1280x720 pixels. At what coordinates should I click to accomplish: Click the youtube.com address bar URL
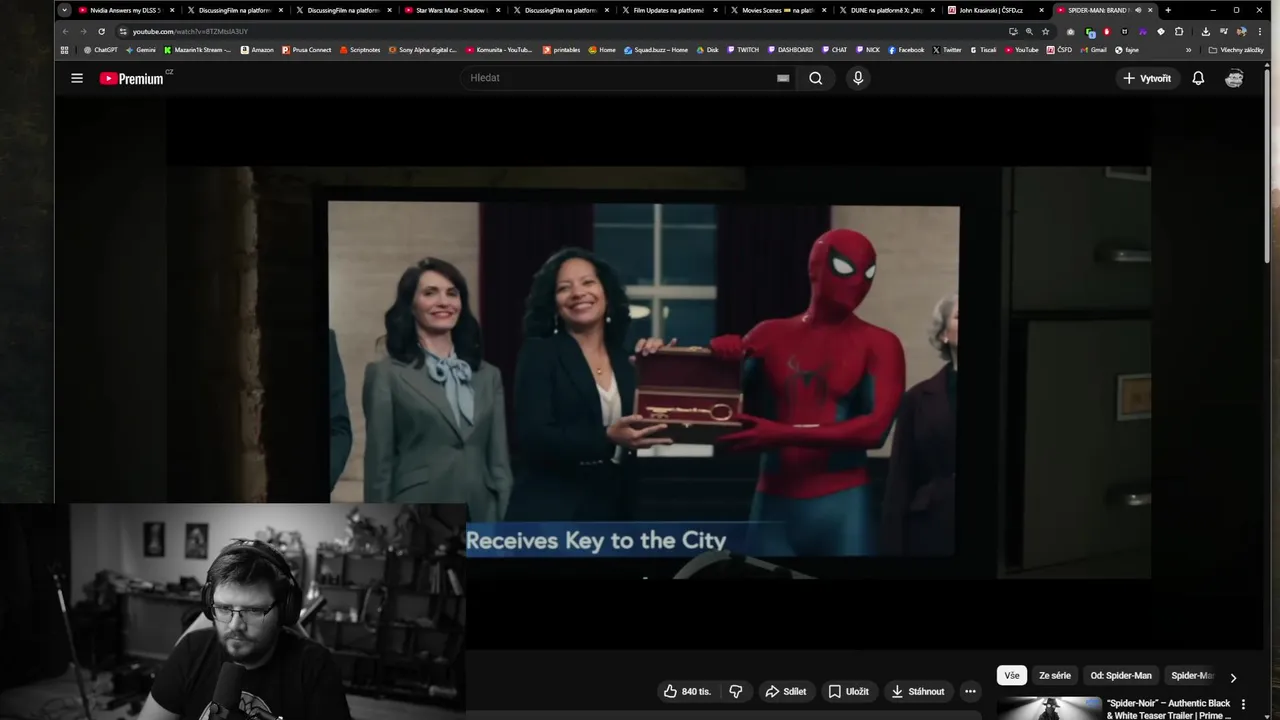coord(190,31)
